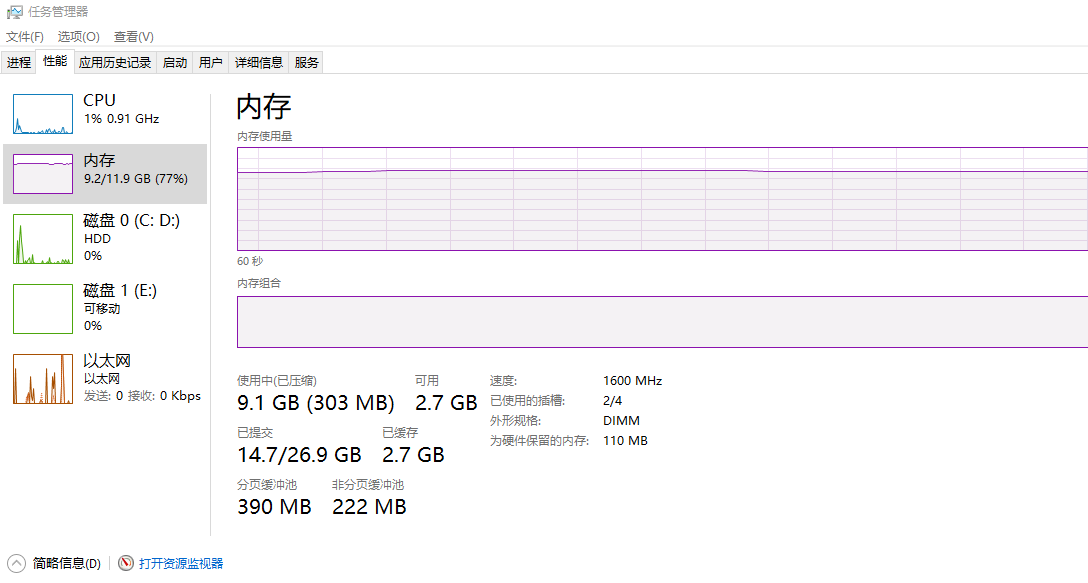Open the 文件(F) menu
The height and width of the screenshot is (583, 1088).
(x=25, y=37)
